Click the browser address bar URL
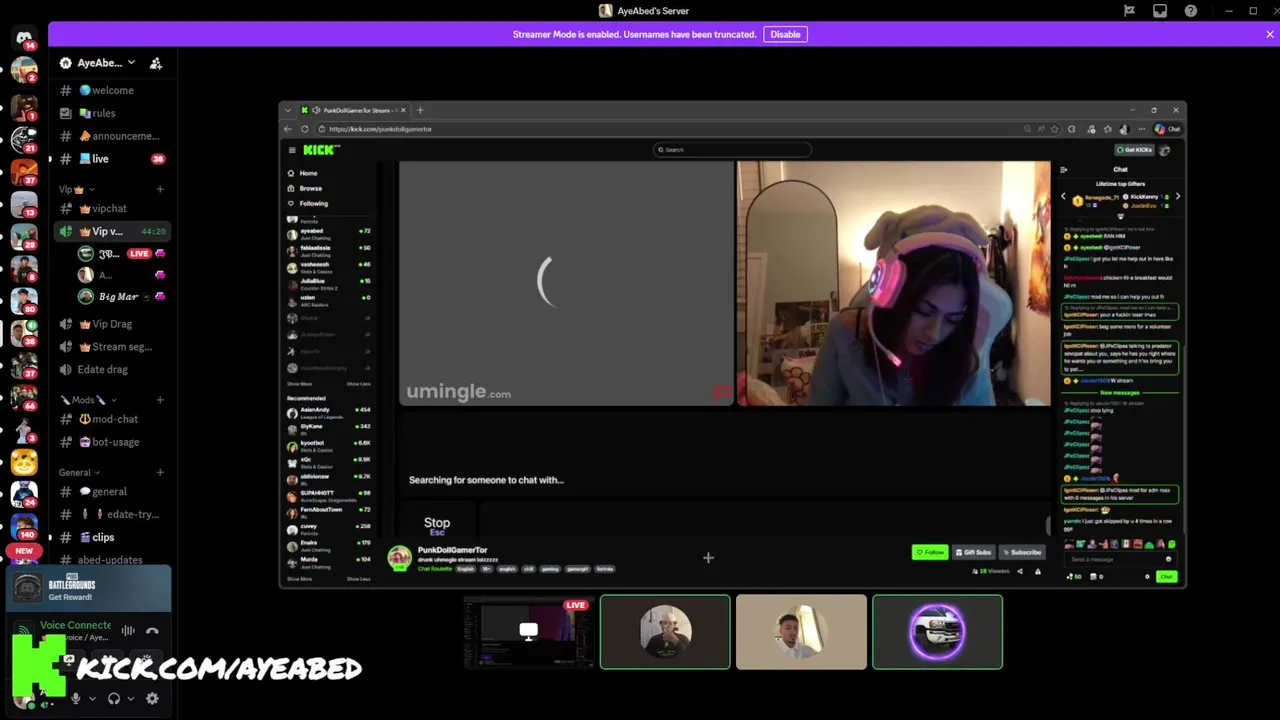This screenshot has height=720, width=1280. pyautogui.click(x=380, y=129)
